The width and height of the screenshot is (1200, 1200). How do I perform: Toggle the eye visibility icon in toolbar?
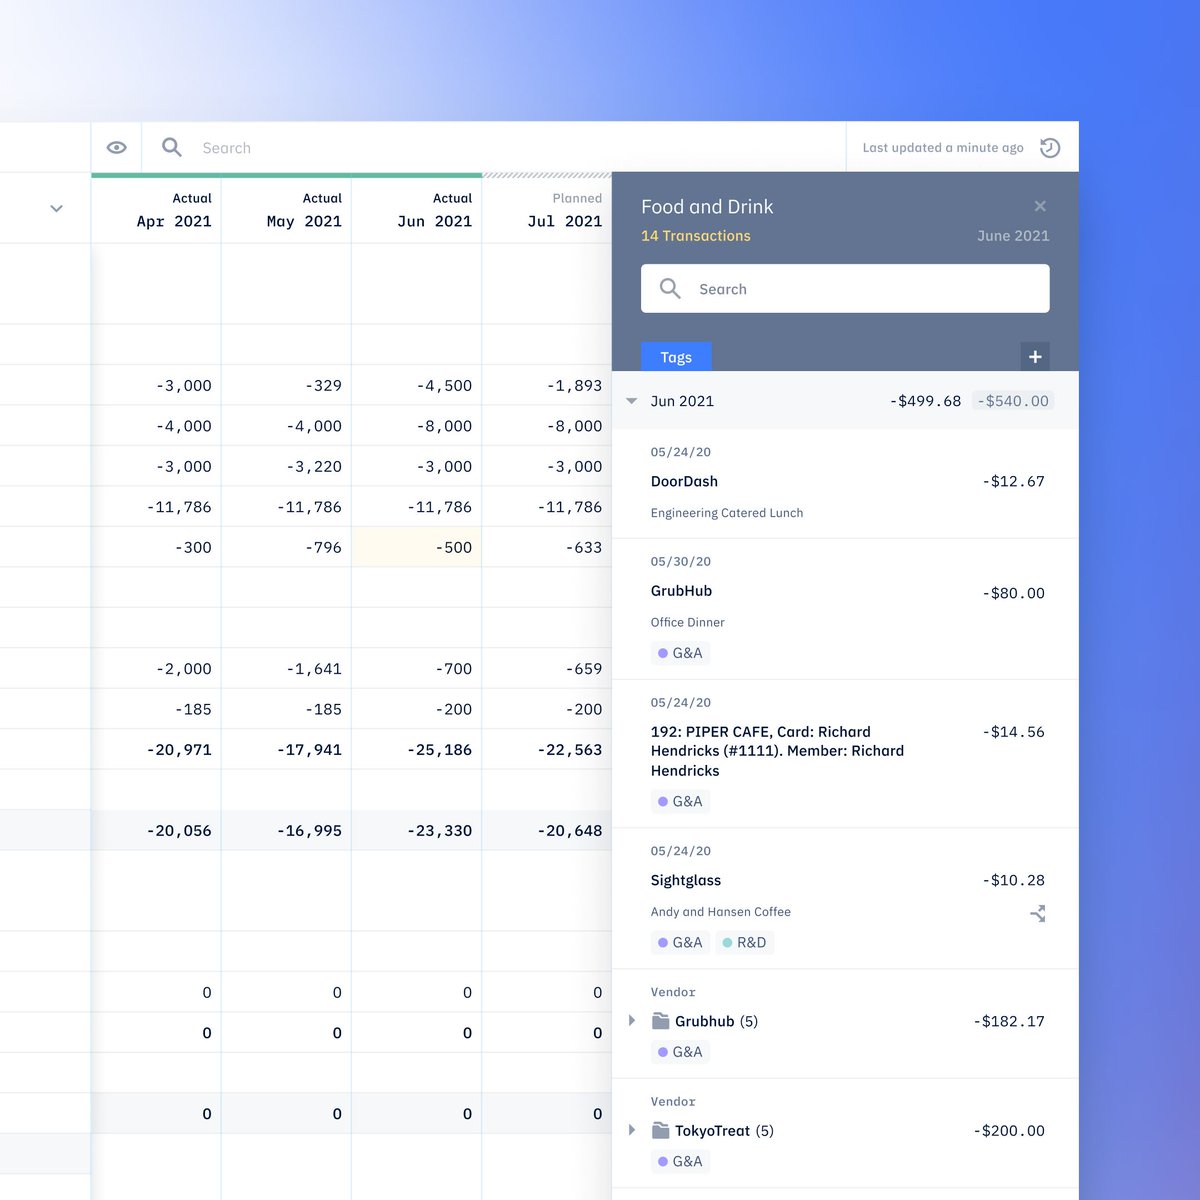pos(117,148)
